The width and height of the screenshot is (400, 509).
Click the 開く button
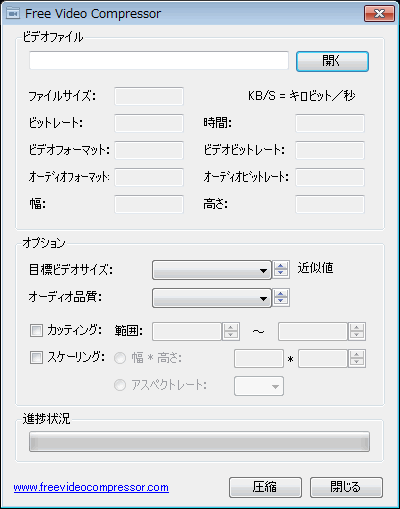[x=332, y=61]
